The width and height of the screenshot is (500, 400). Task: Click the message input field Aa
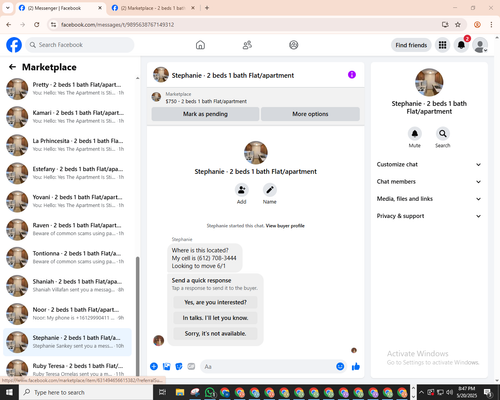[x=273, y=367]
